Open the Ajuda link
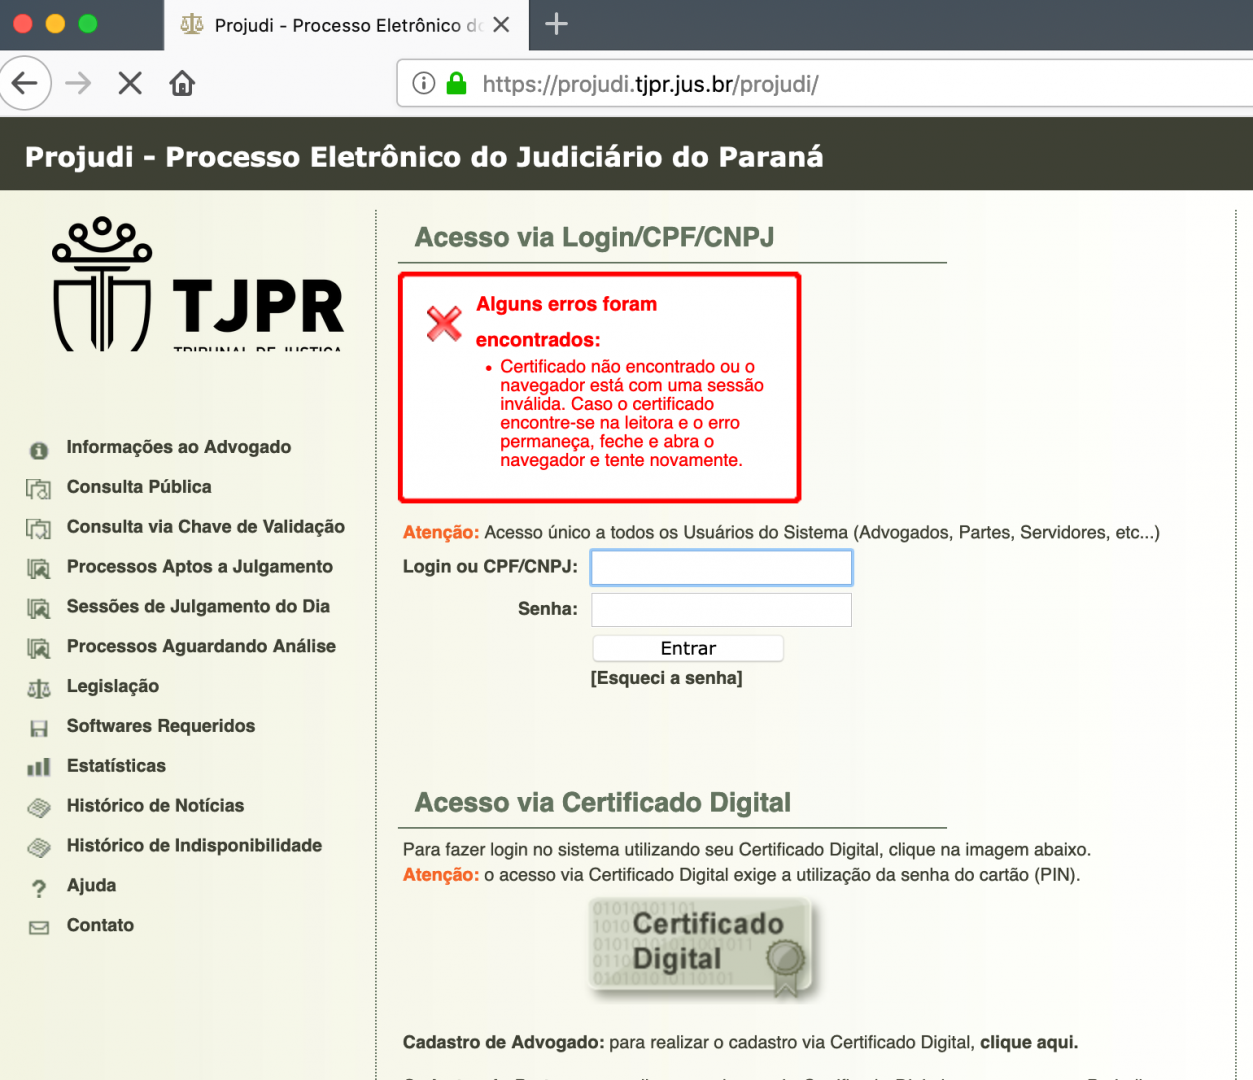The height and width of the screenshot is (1080, 1253). [91, 887]
